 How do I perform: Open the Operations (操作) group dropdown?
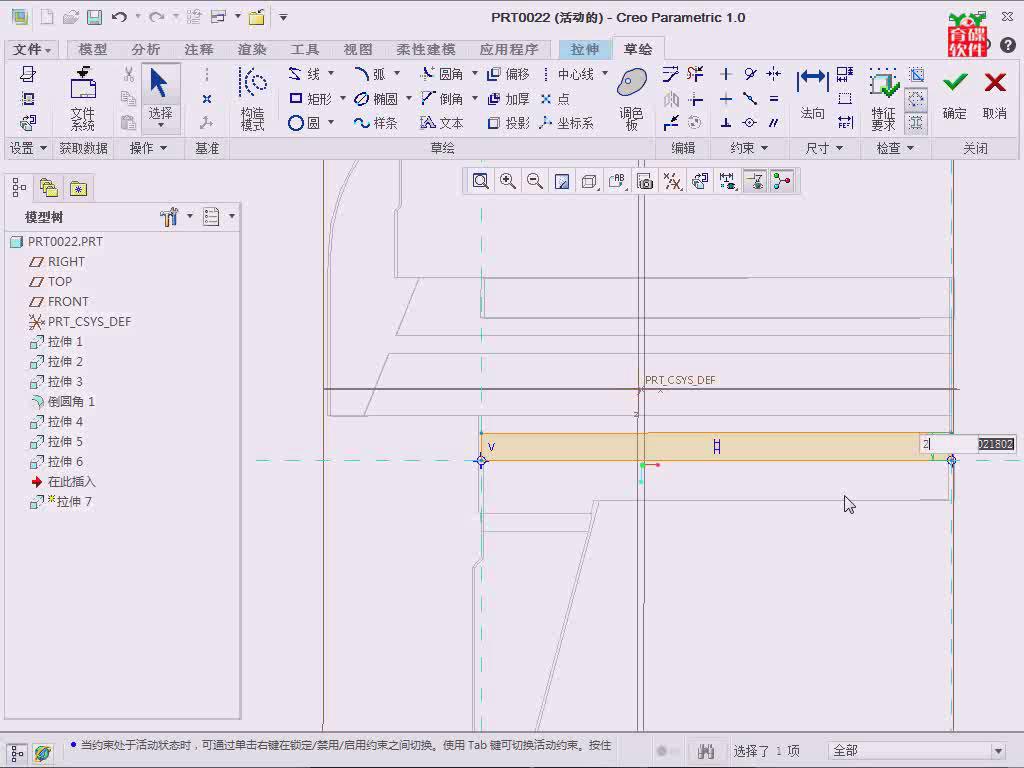pyautogui.click(x=148, y=148)
